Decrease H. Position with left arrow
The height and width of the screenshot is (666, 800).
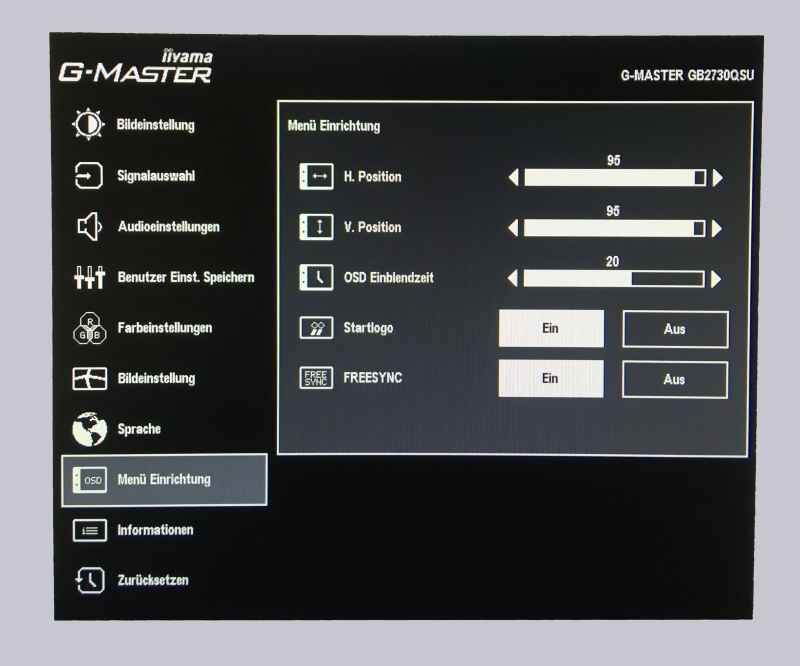(x=513, y=178)
